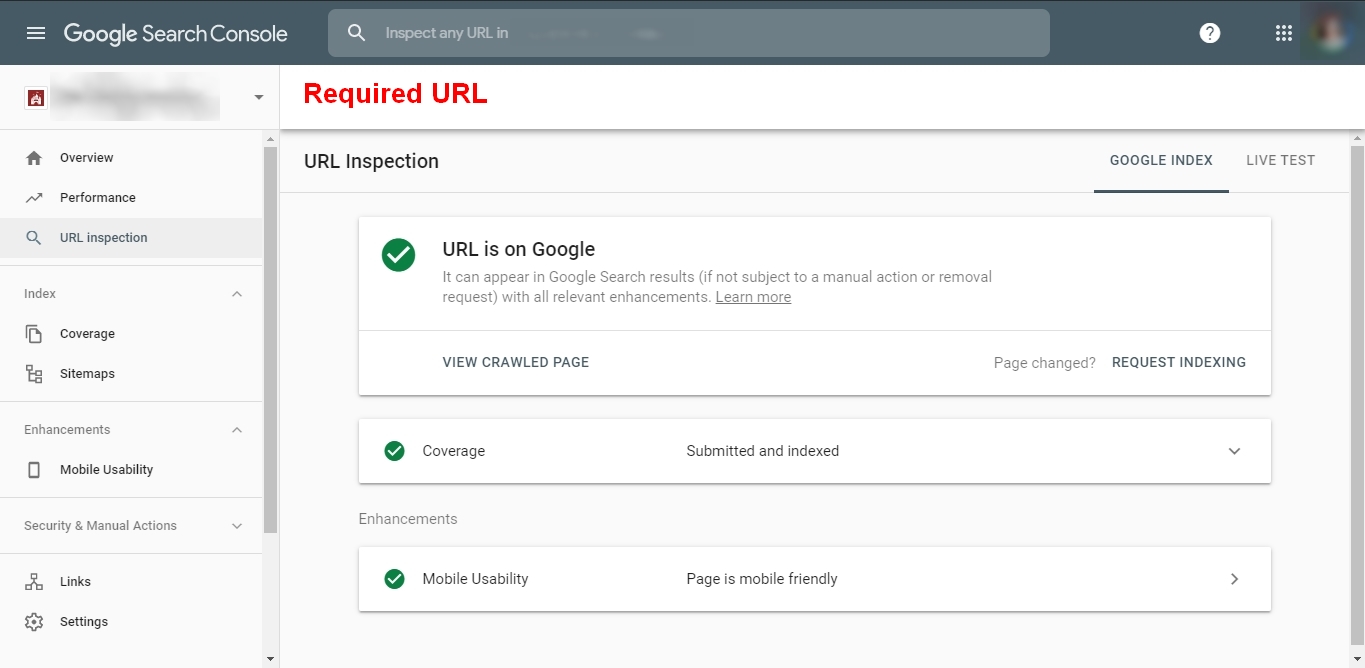Open the Google apps grid
The image size is (1365, 668).
pyautogui.click(x=1284, y=33)
